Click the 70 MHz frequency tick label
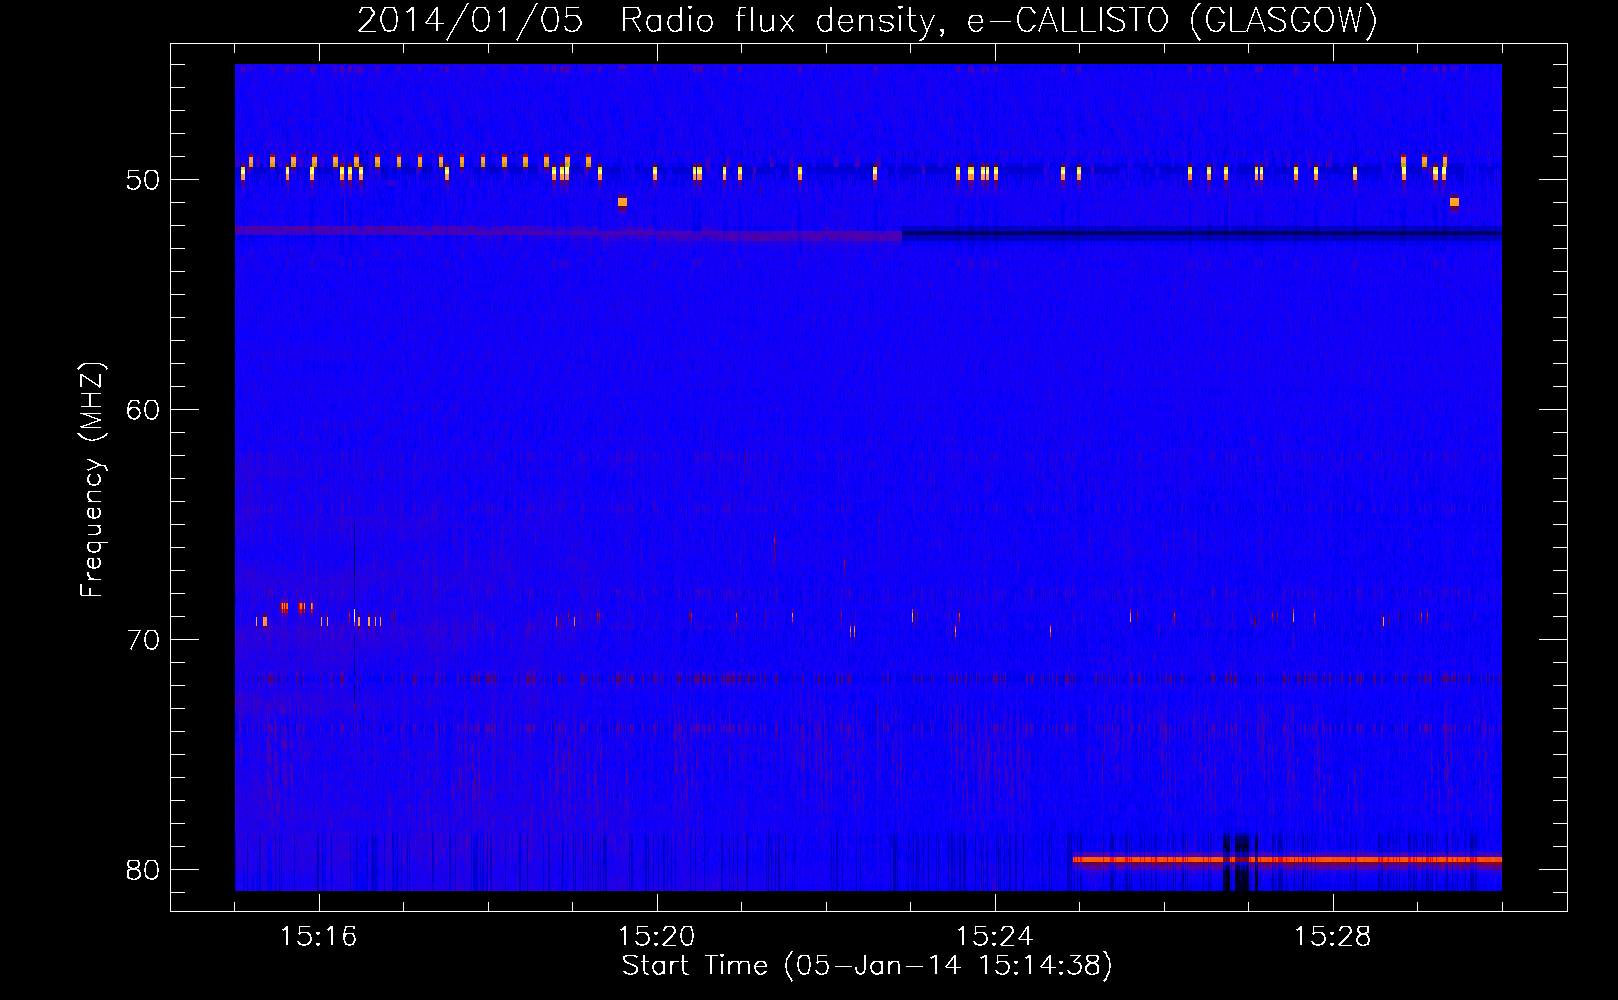This screenshot has width=1618, height=1000. coord(142,640)
